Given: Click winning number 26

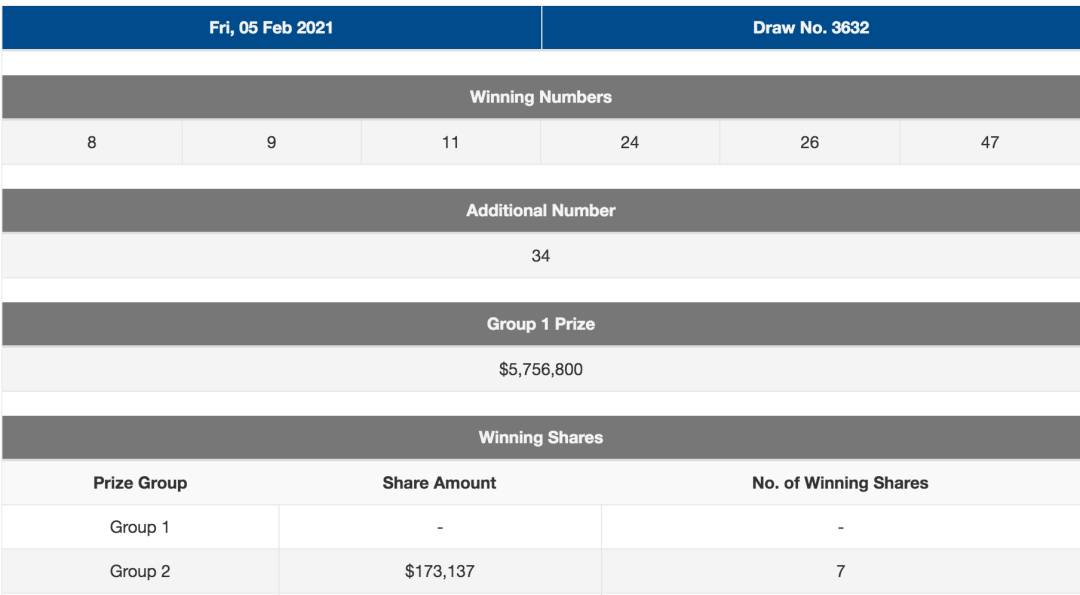Looking at the screenshot, I should pyautogui.click(x=809, y=142).
